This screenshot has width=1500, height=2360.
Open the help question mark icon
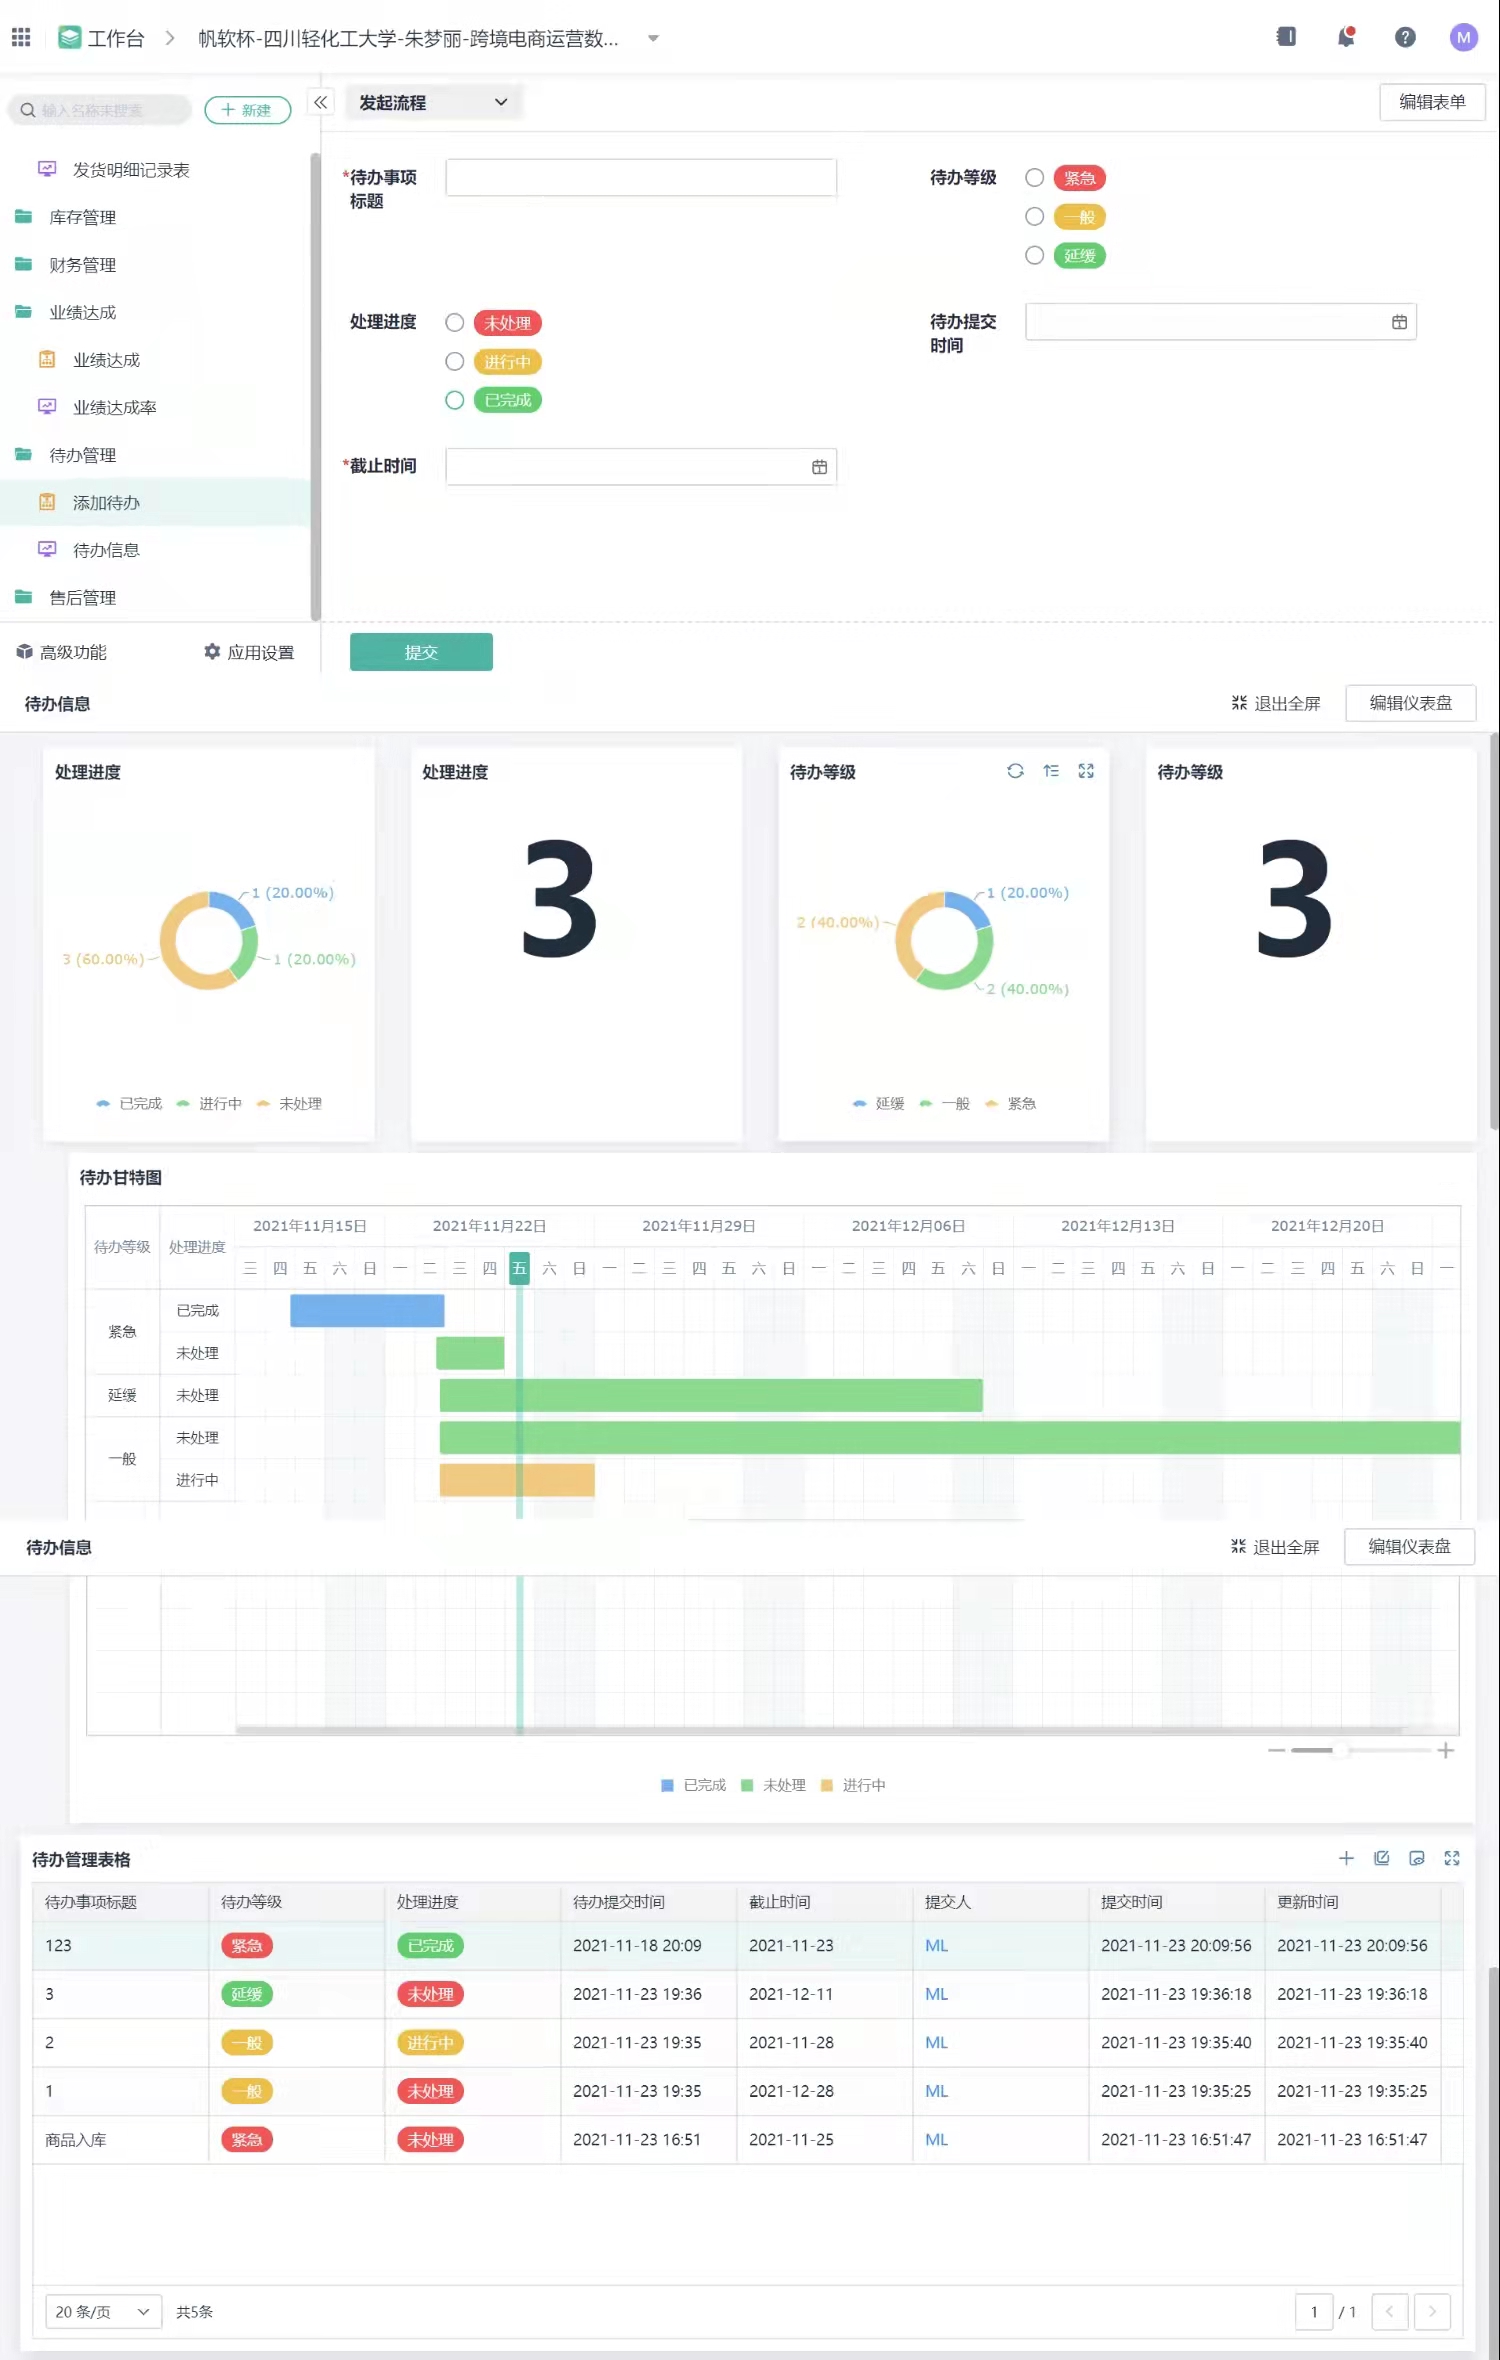point(1405,38)
